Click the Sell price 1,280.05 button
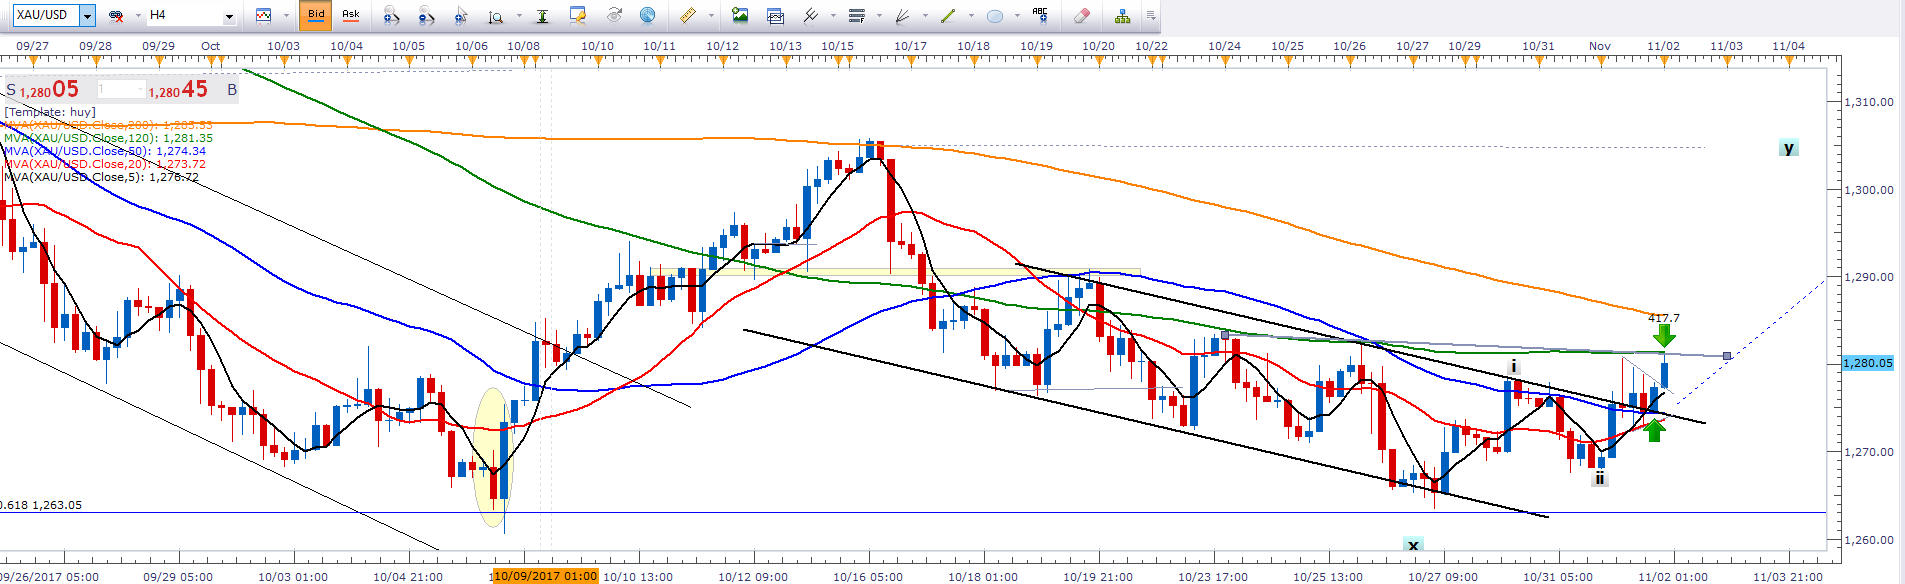Viewport: 1905px width, 584px height. click(50, 90)
